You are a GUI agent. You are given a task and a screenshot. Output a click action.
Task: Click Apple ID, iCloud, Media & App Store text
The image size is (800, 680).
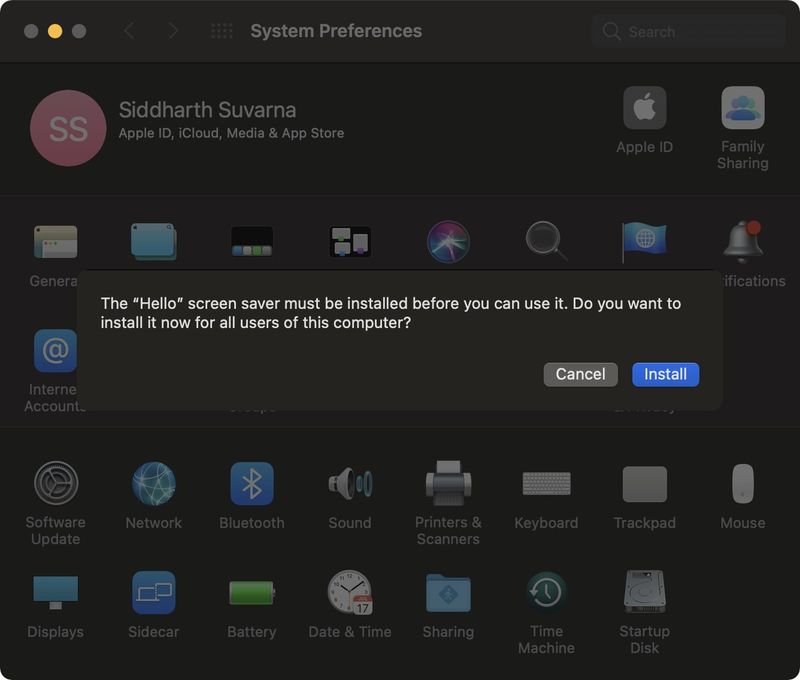(231, 133)
